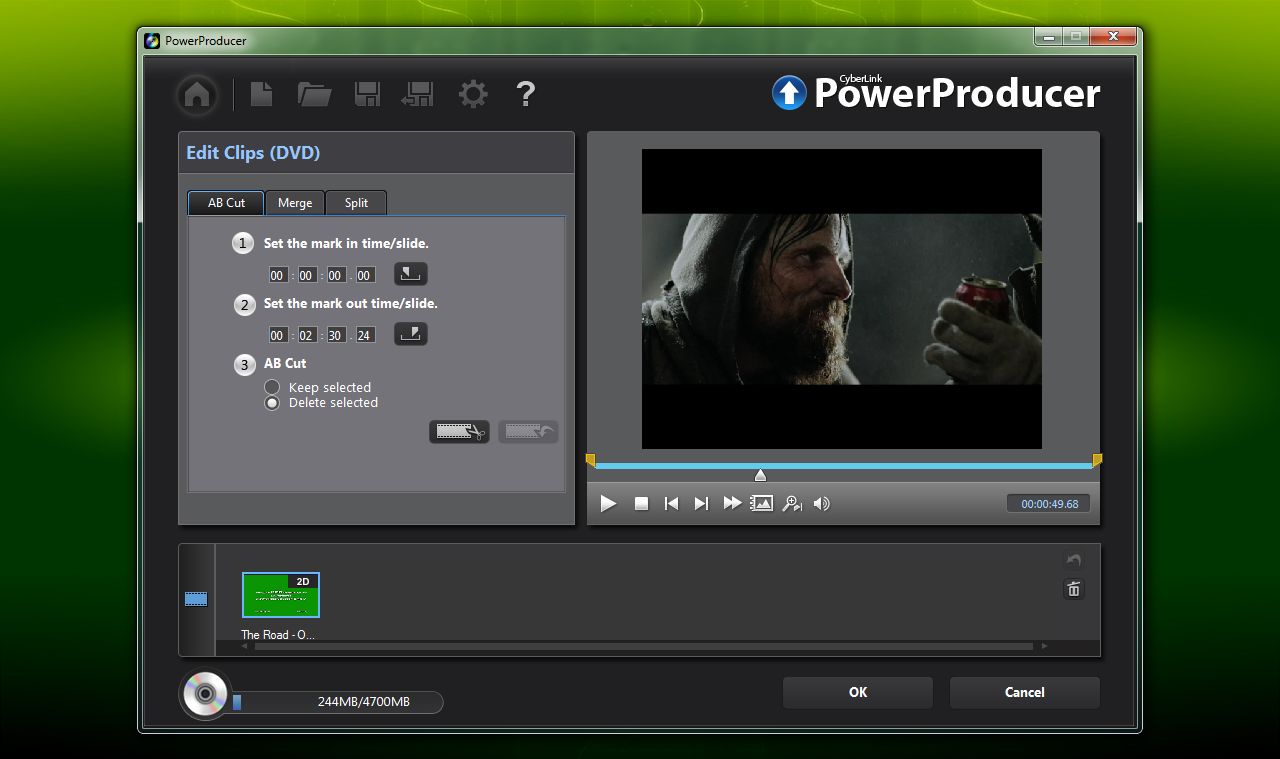Apply the AB cut scissors button
The height and width of the screenshot is (759, 1280).
coord(459,431)
